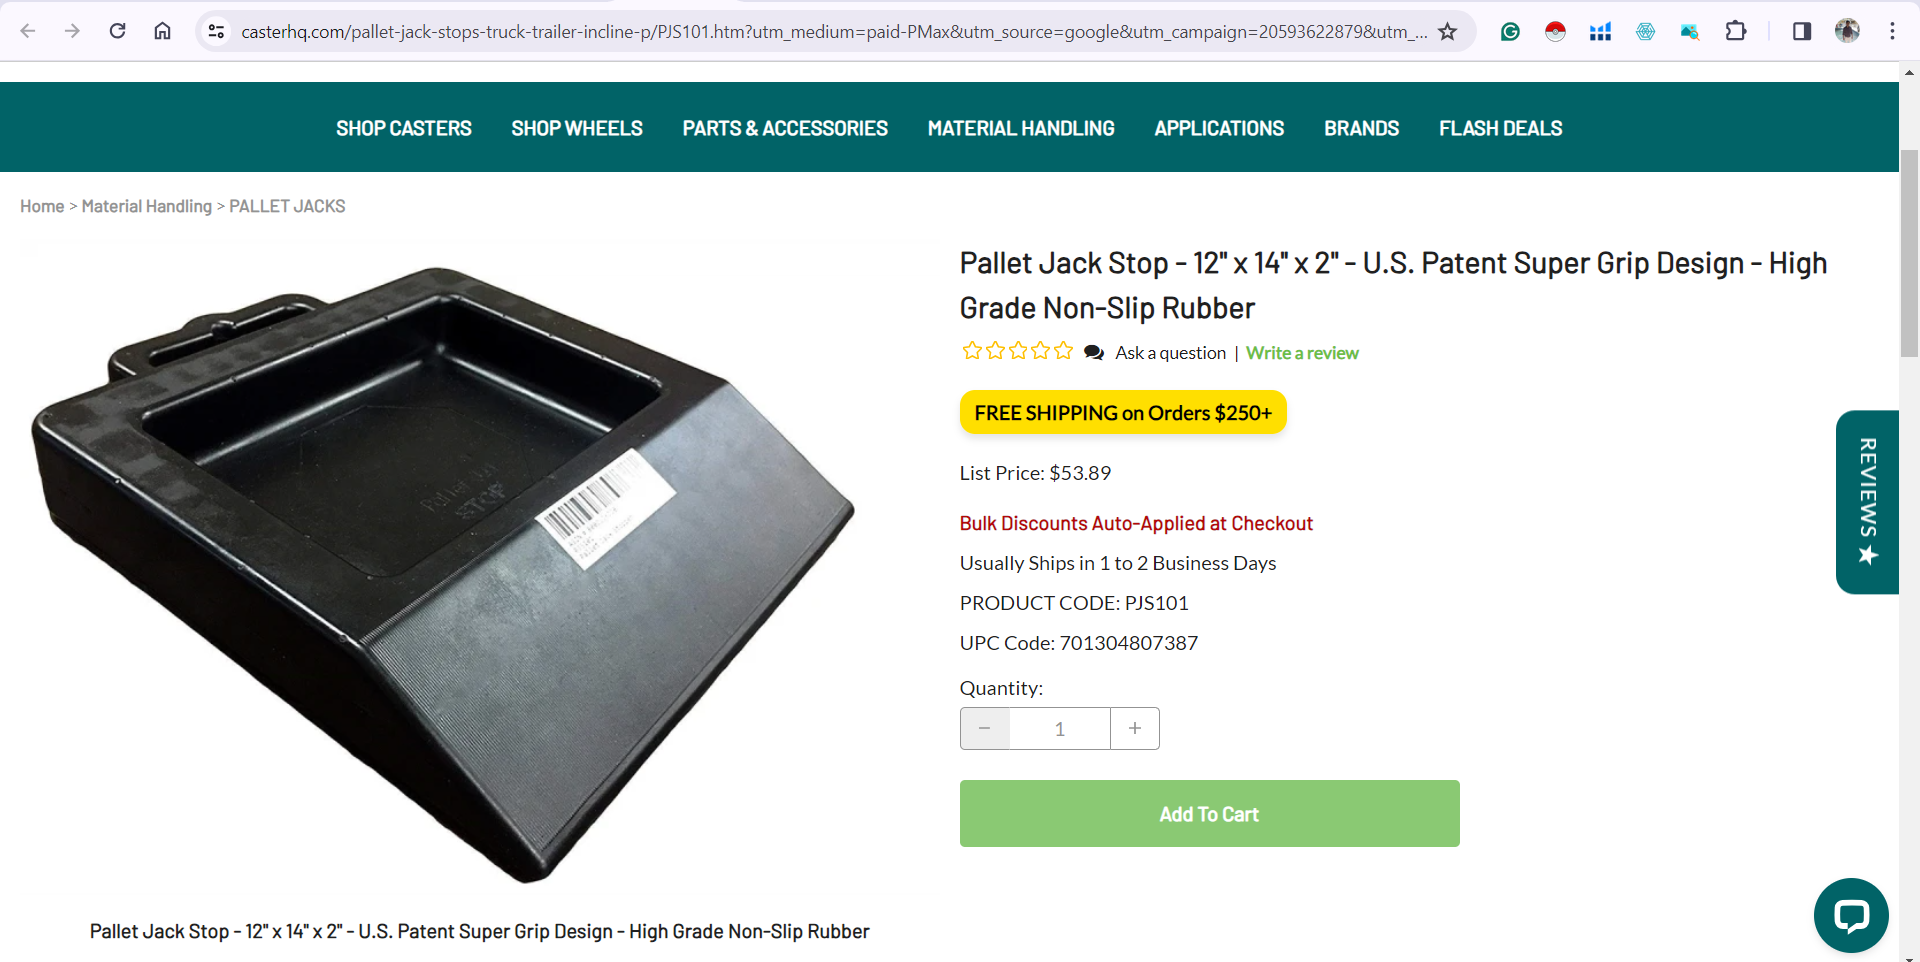
Task: Open the Chrome three-dot menu
Action: [x=1892, y=32]
